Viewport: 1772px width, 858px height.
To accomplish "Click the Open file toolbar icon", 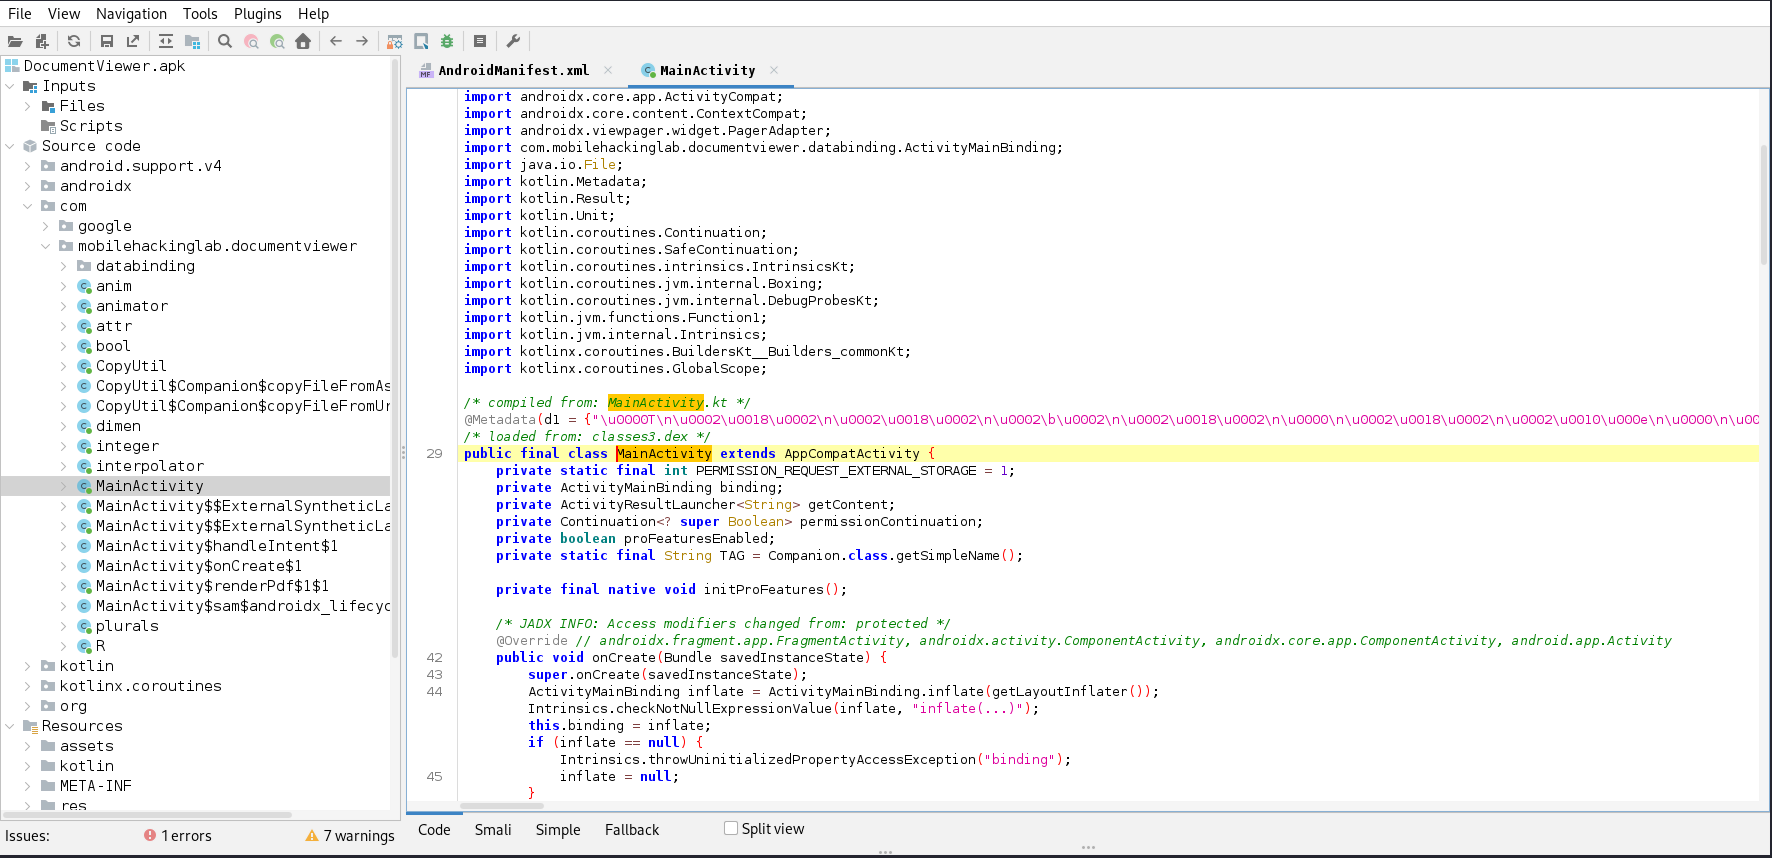I will 15,41.
